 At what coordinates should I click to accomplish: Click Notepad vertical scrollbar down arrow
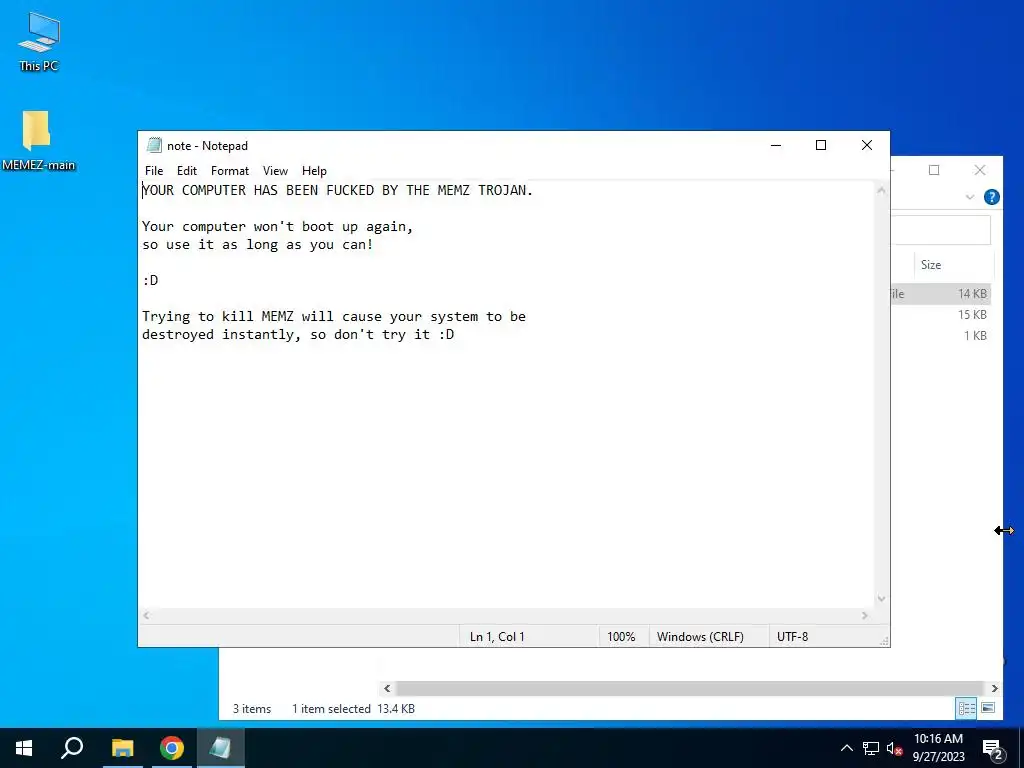[882, 599]
